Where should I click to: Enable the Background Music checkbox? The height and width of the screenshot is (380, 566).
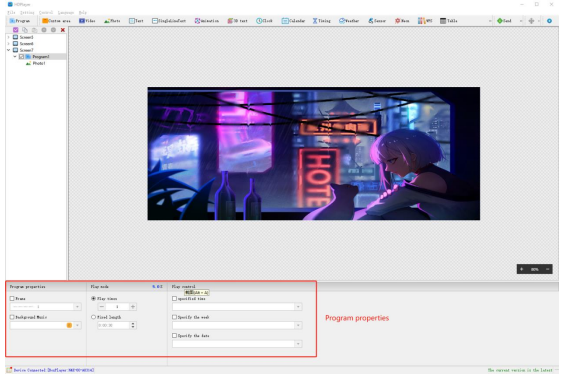coord(12,317)
